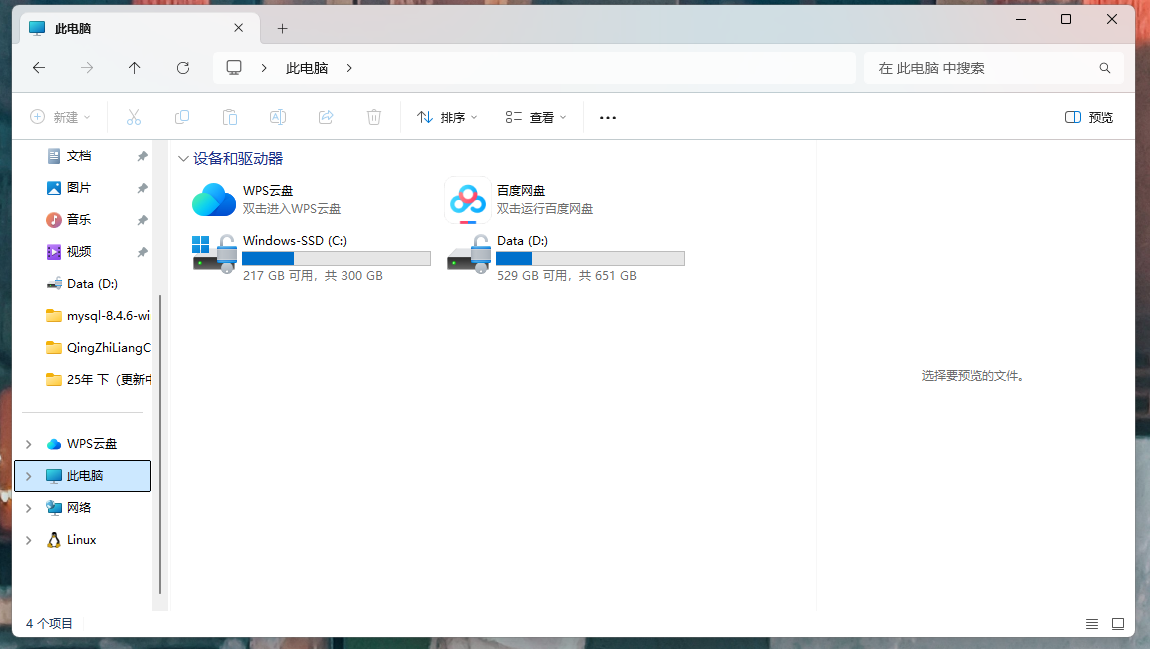1150x649 pixels.
Task: Click the back navigation arrow
Action: click(39, 68)
